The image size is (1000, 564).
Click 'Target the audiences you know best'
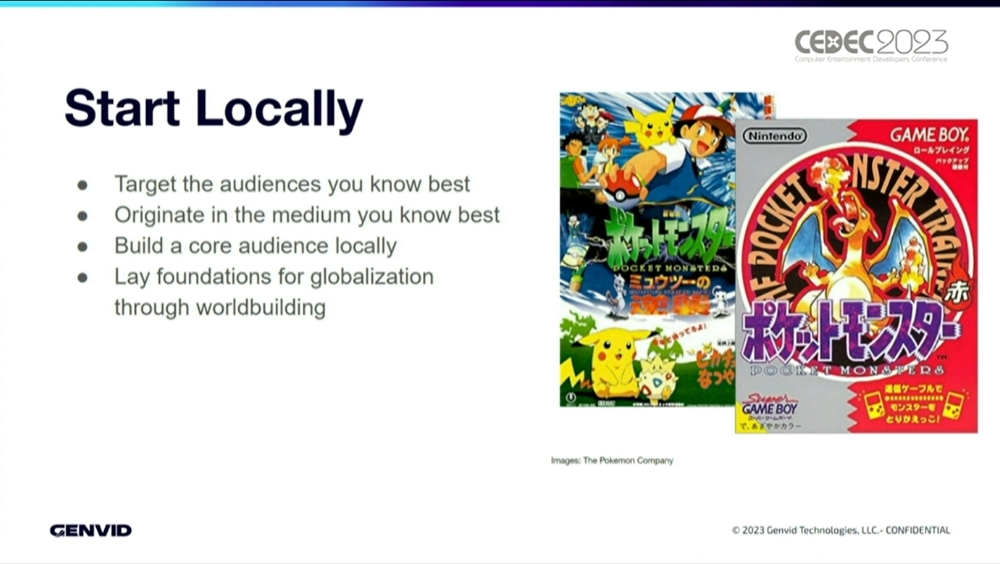point(292,184)
